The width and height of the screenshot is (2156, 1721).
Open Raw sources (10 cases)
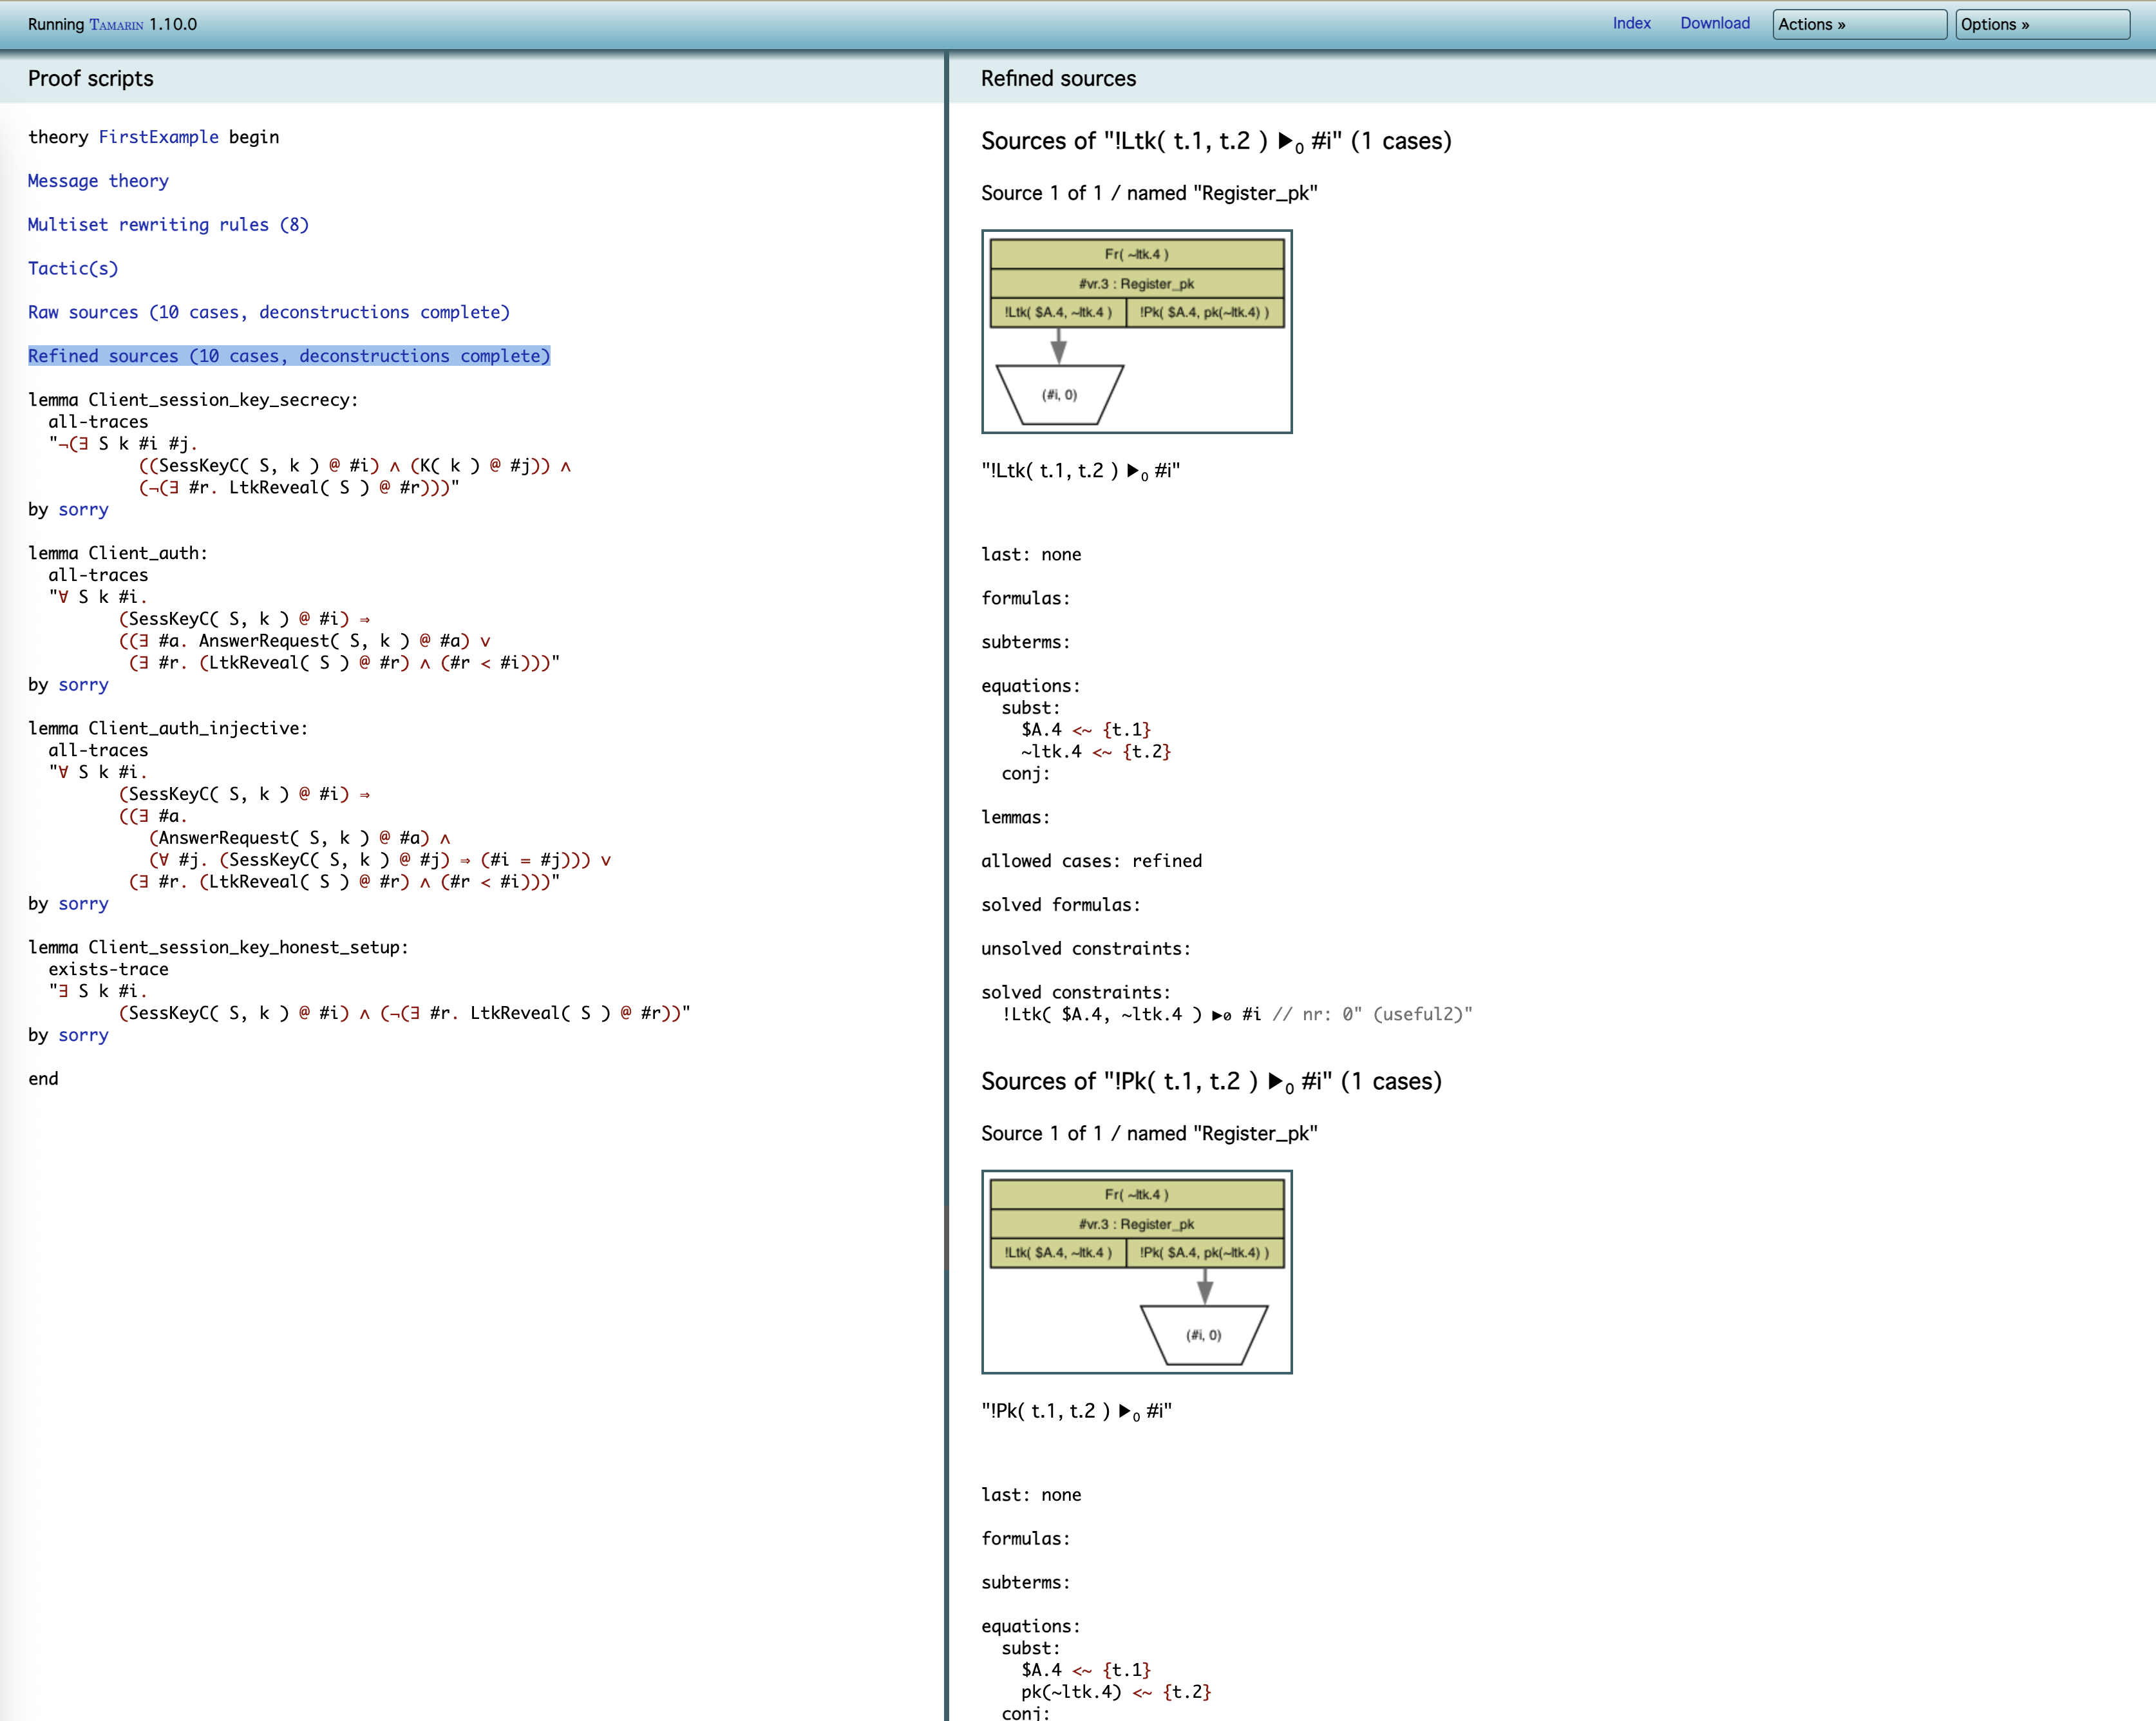268,312
